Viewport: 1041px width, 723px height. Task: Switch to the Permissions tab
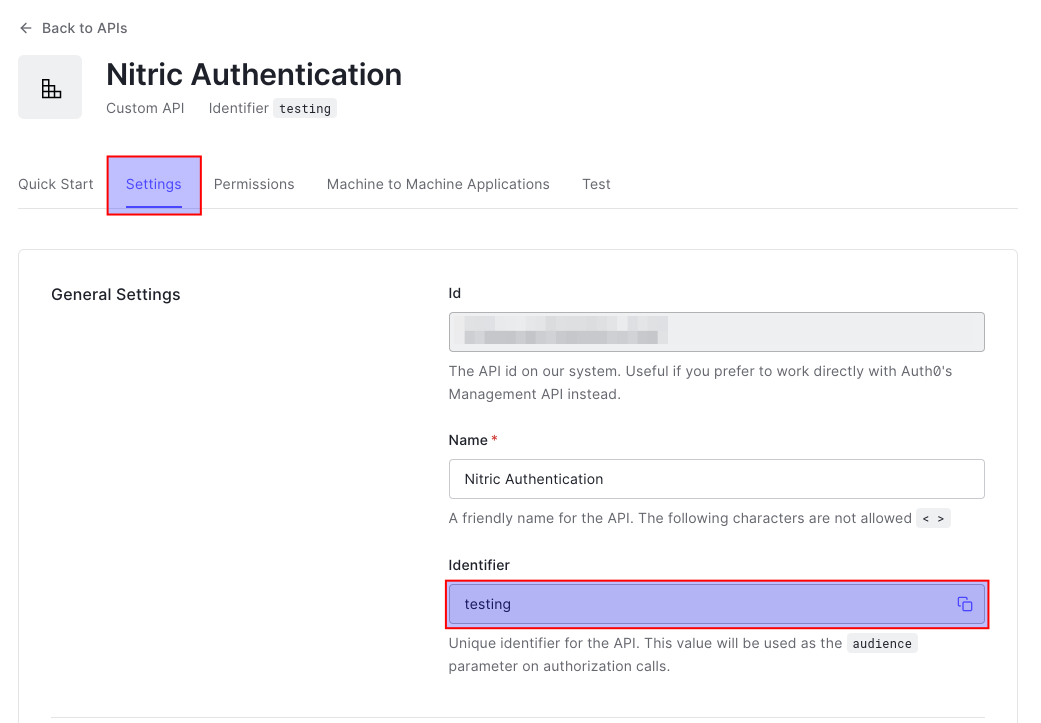254,184
